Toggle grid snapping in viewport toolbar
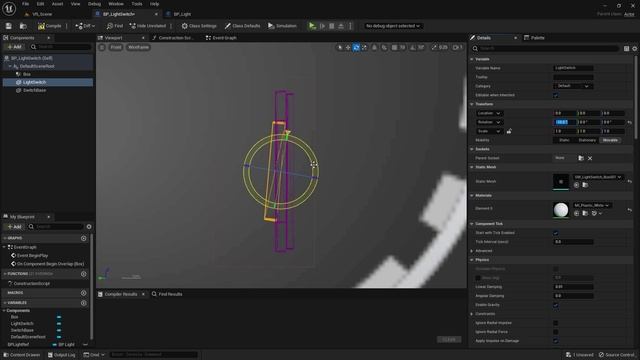The height and width of the screenshot is (360, 640). click(x=394, y=47)
